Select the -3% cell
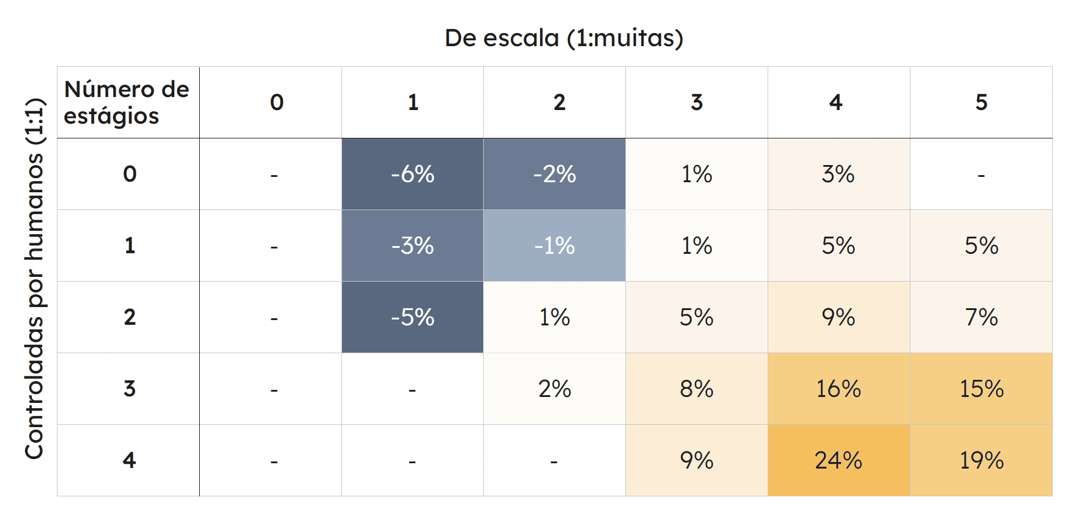The width and height of the screenshot is (1080, 523). 412,246
